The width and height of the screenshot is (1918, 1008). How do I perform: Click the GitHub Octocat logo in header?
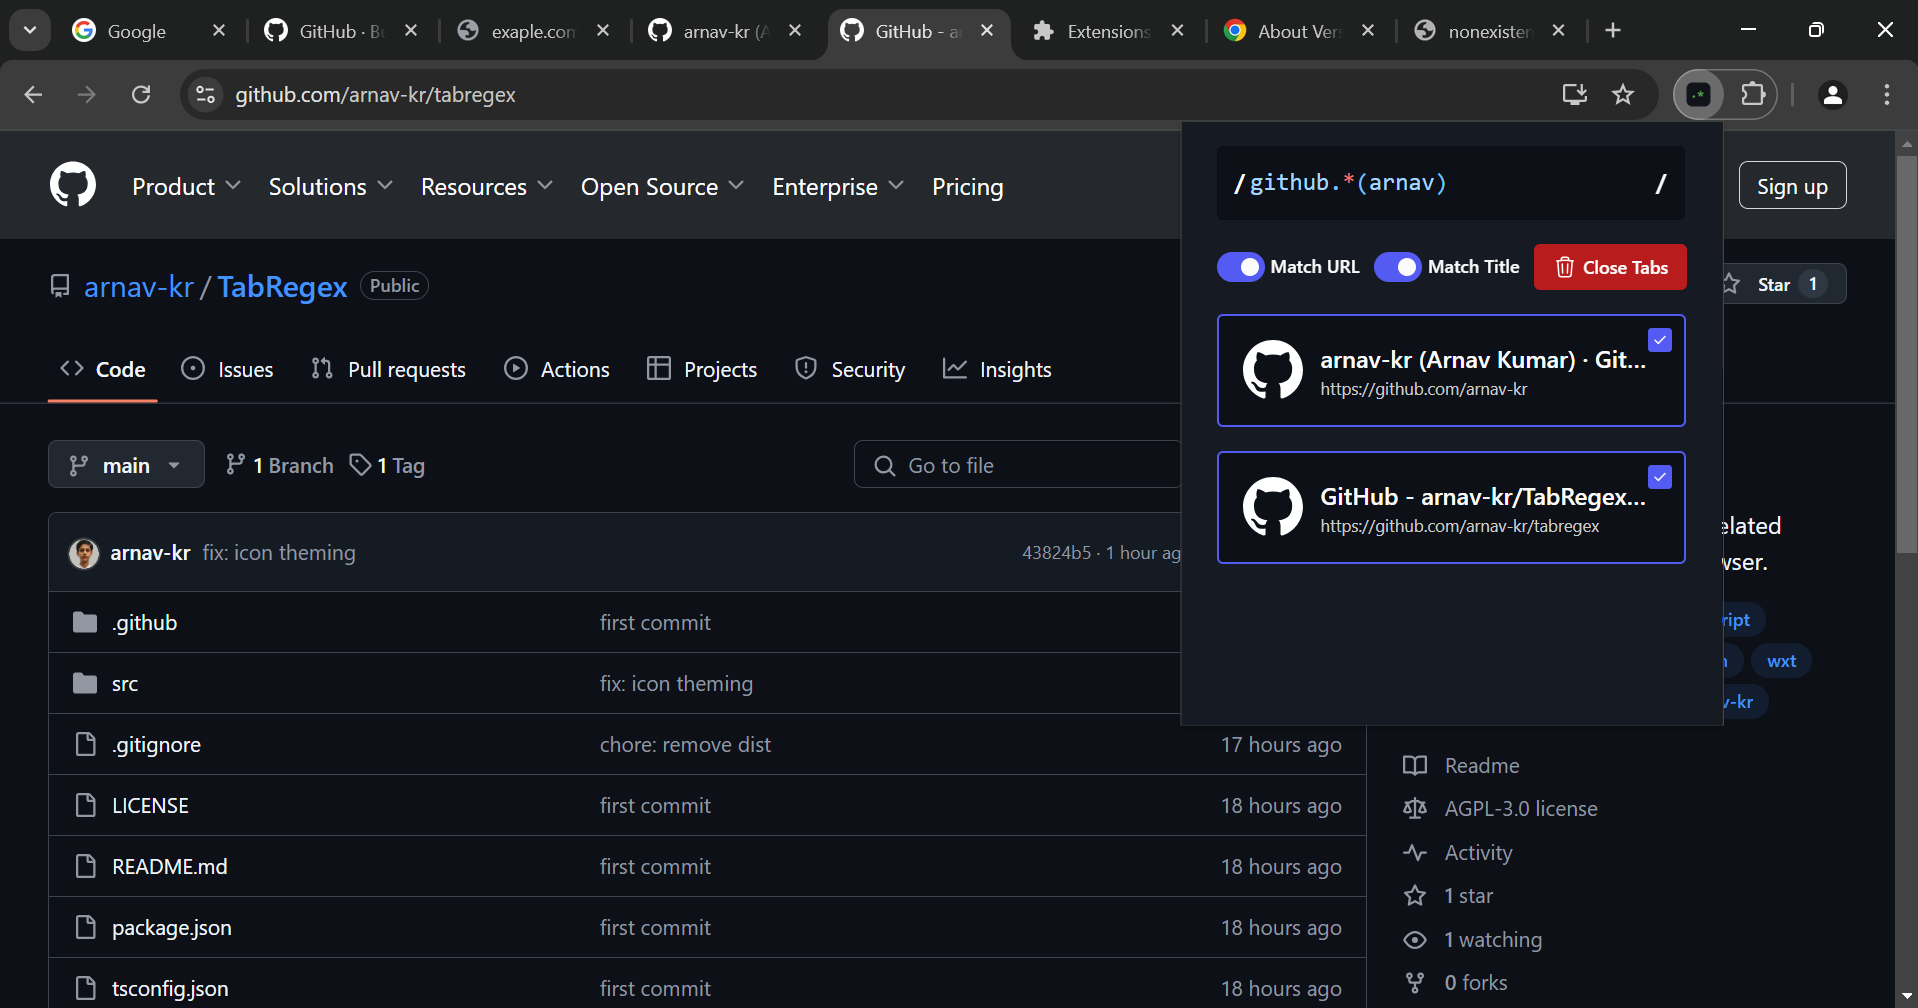tap(73, 185)
